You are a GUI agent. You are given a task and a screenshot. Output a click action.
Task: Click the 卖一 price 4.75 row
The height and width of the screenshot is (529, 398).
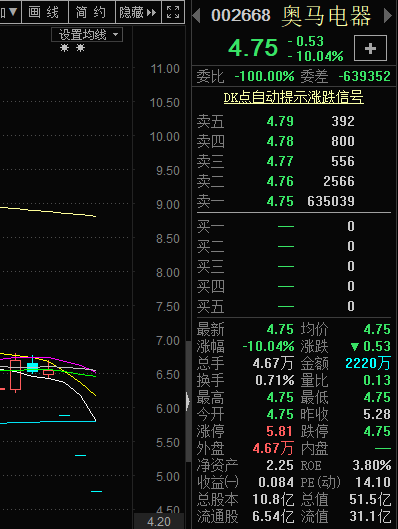click(x=293, y=201)
